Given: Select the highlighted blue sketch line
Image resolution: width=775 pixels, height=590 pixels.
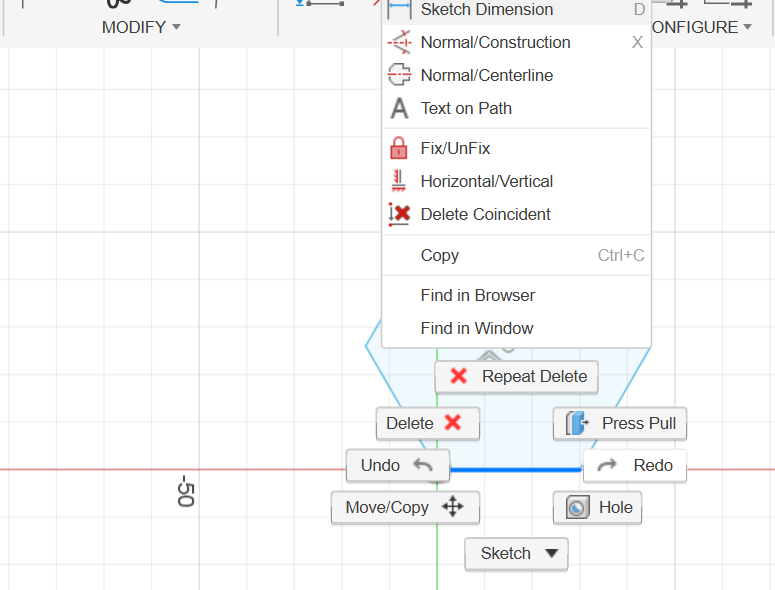Looking at the screenshot, I should click(516, 470).
